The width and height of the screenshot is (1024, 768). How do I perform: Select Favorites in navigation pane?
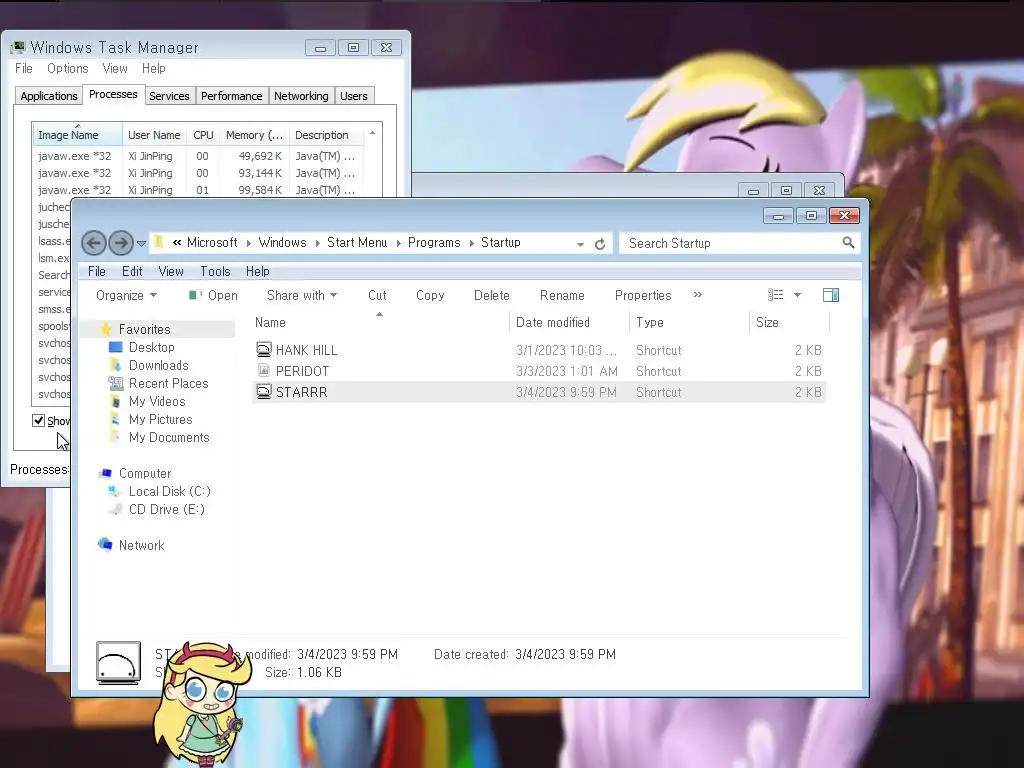coord(144,329)
